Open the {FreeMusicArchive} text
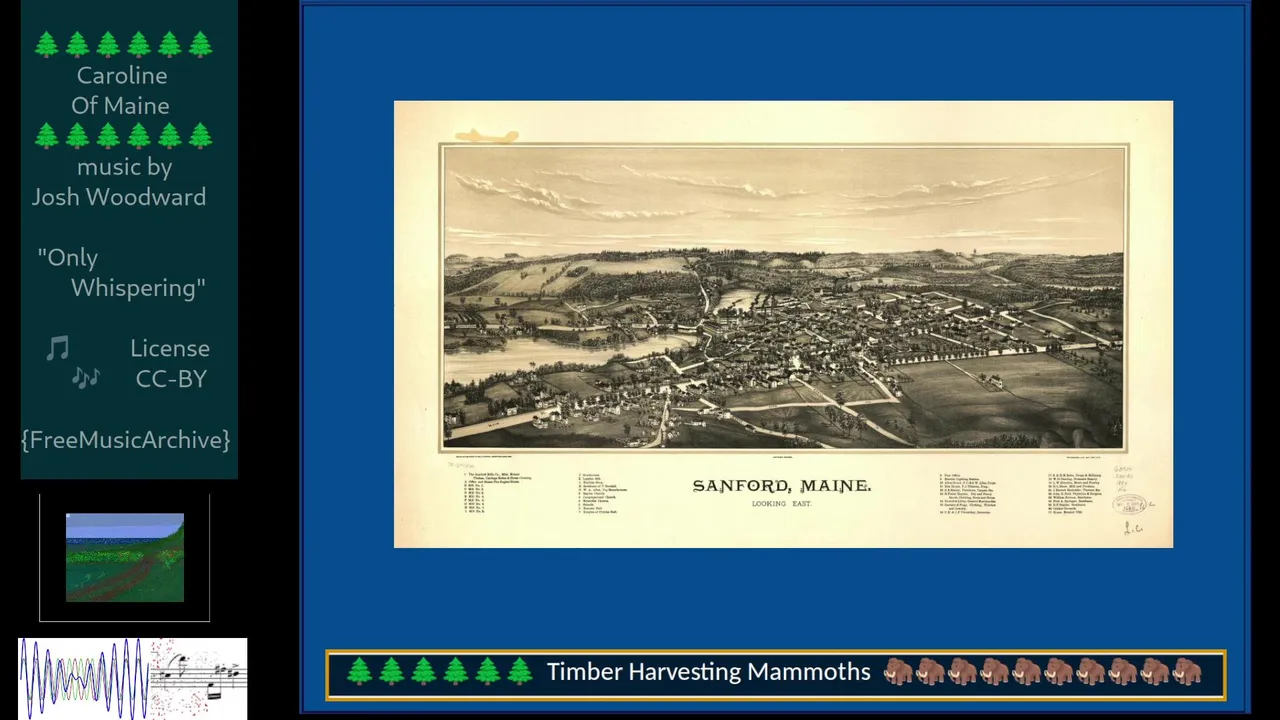The width and height of the screenshot is (1280, 720). click(126, 440)
